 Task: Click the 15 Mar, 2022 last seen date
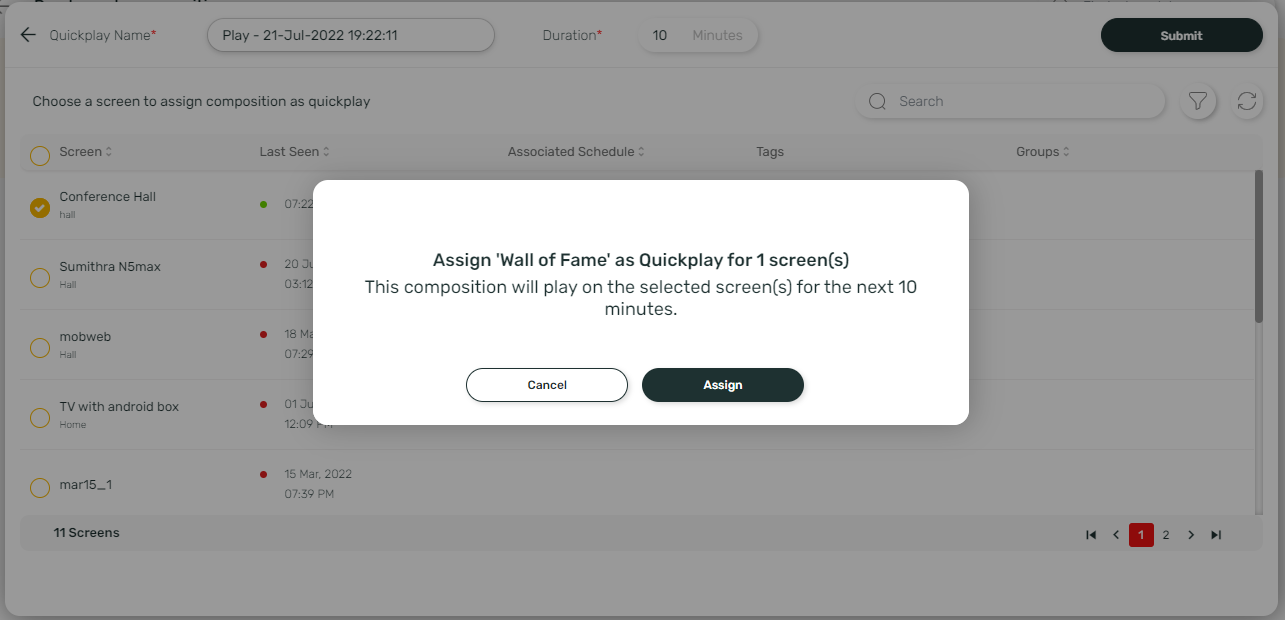coord(318,474)
